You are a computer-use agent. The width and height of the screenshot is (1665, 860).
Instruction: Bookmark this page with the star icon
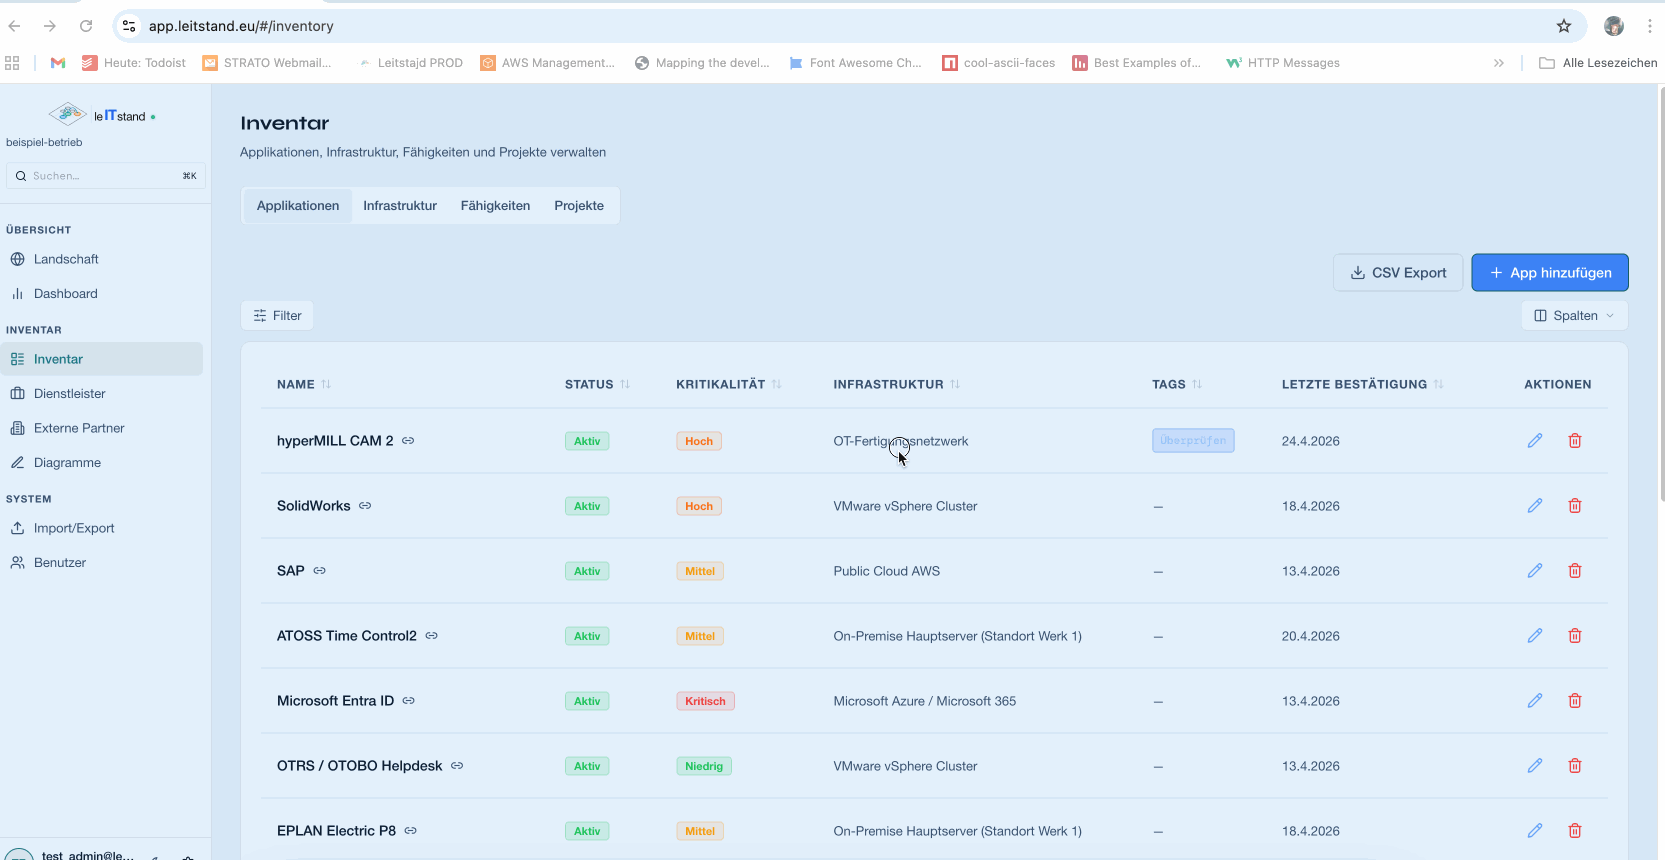coord(1564,26)
